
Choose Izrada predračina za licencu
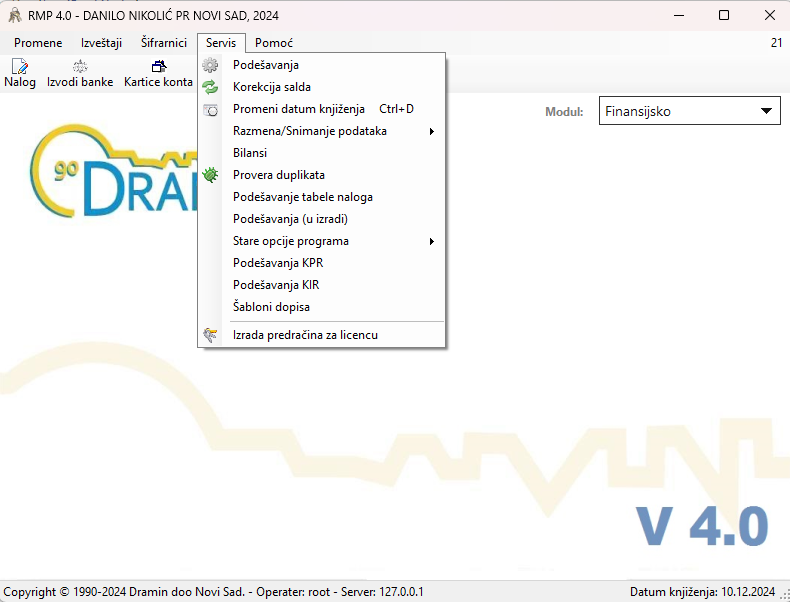pyautogui.click(x=321, y=335)
